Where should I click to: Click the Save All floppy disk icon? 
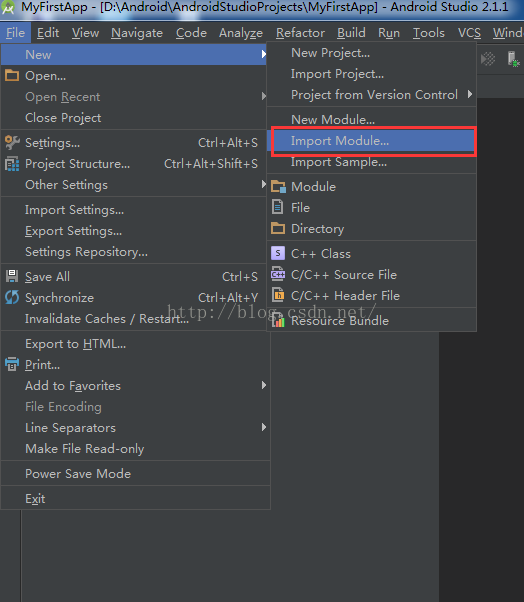(12, 276)
